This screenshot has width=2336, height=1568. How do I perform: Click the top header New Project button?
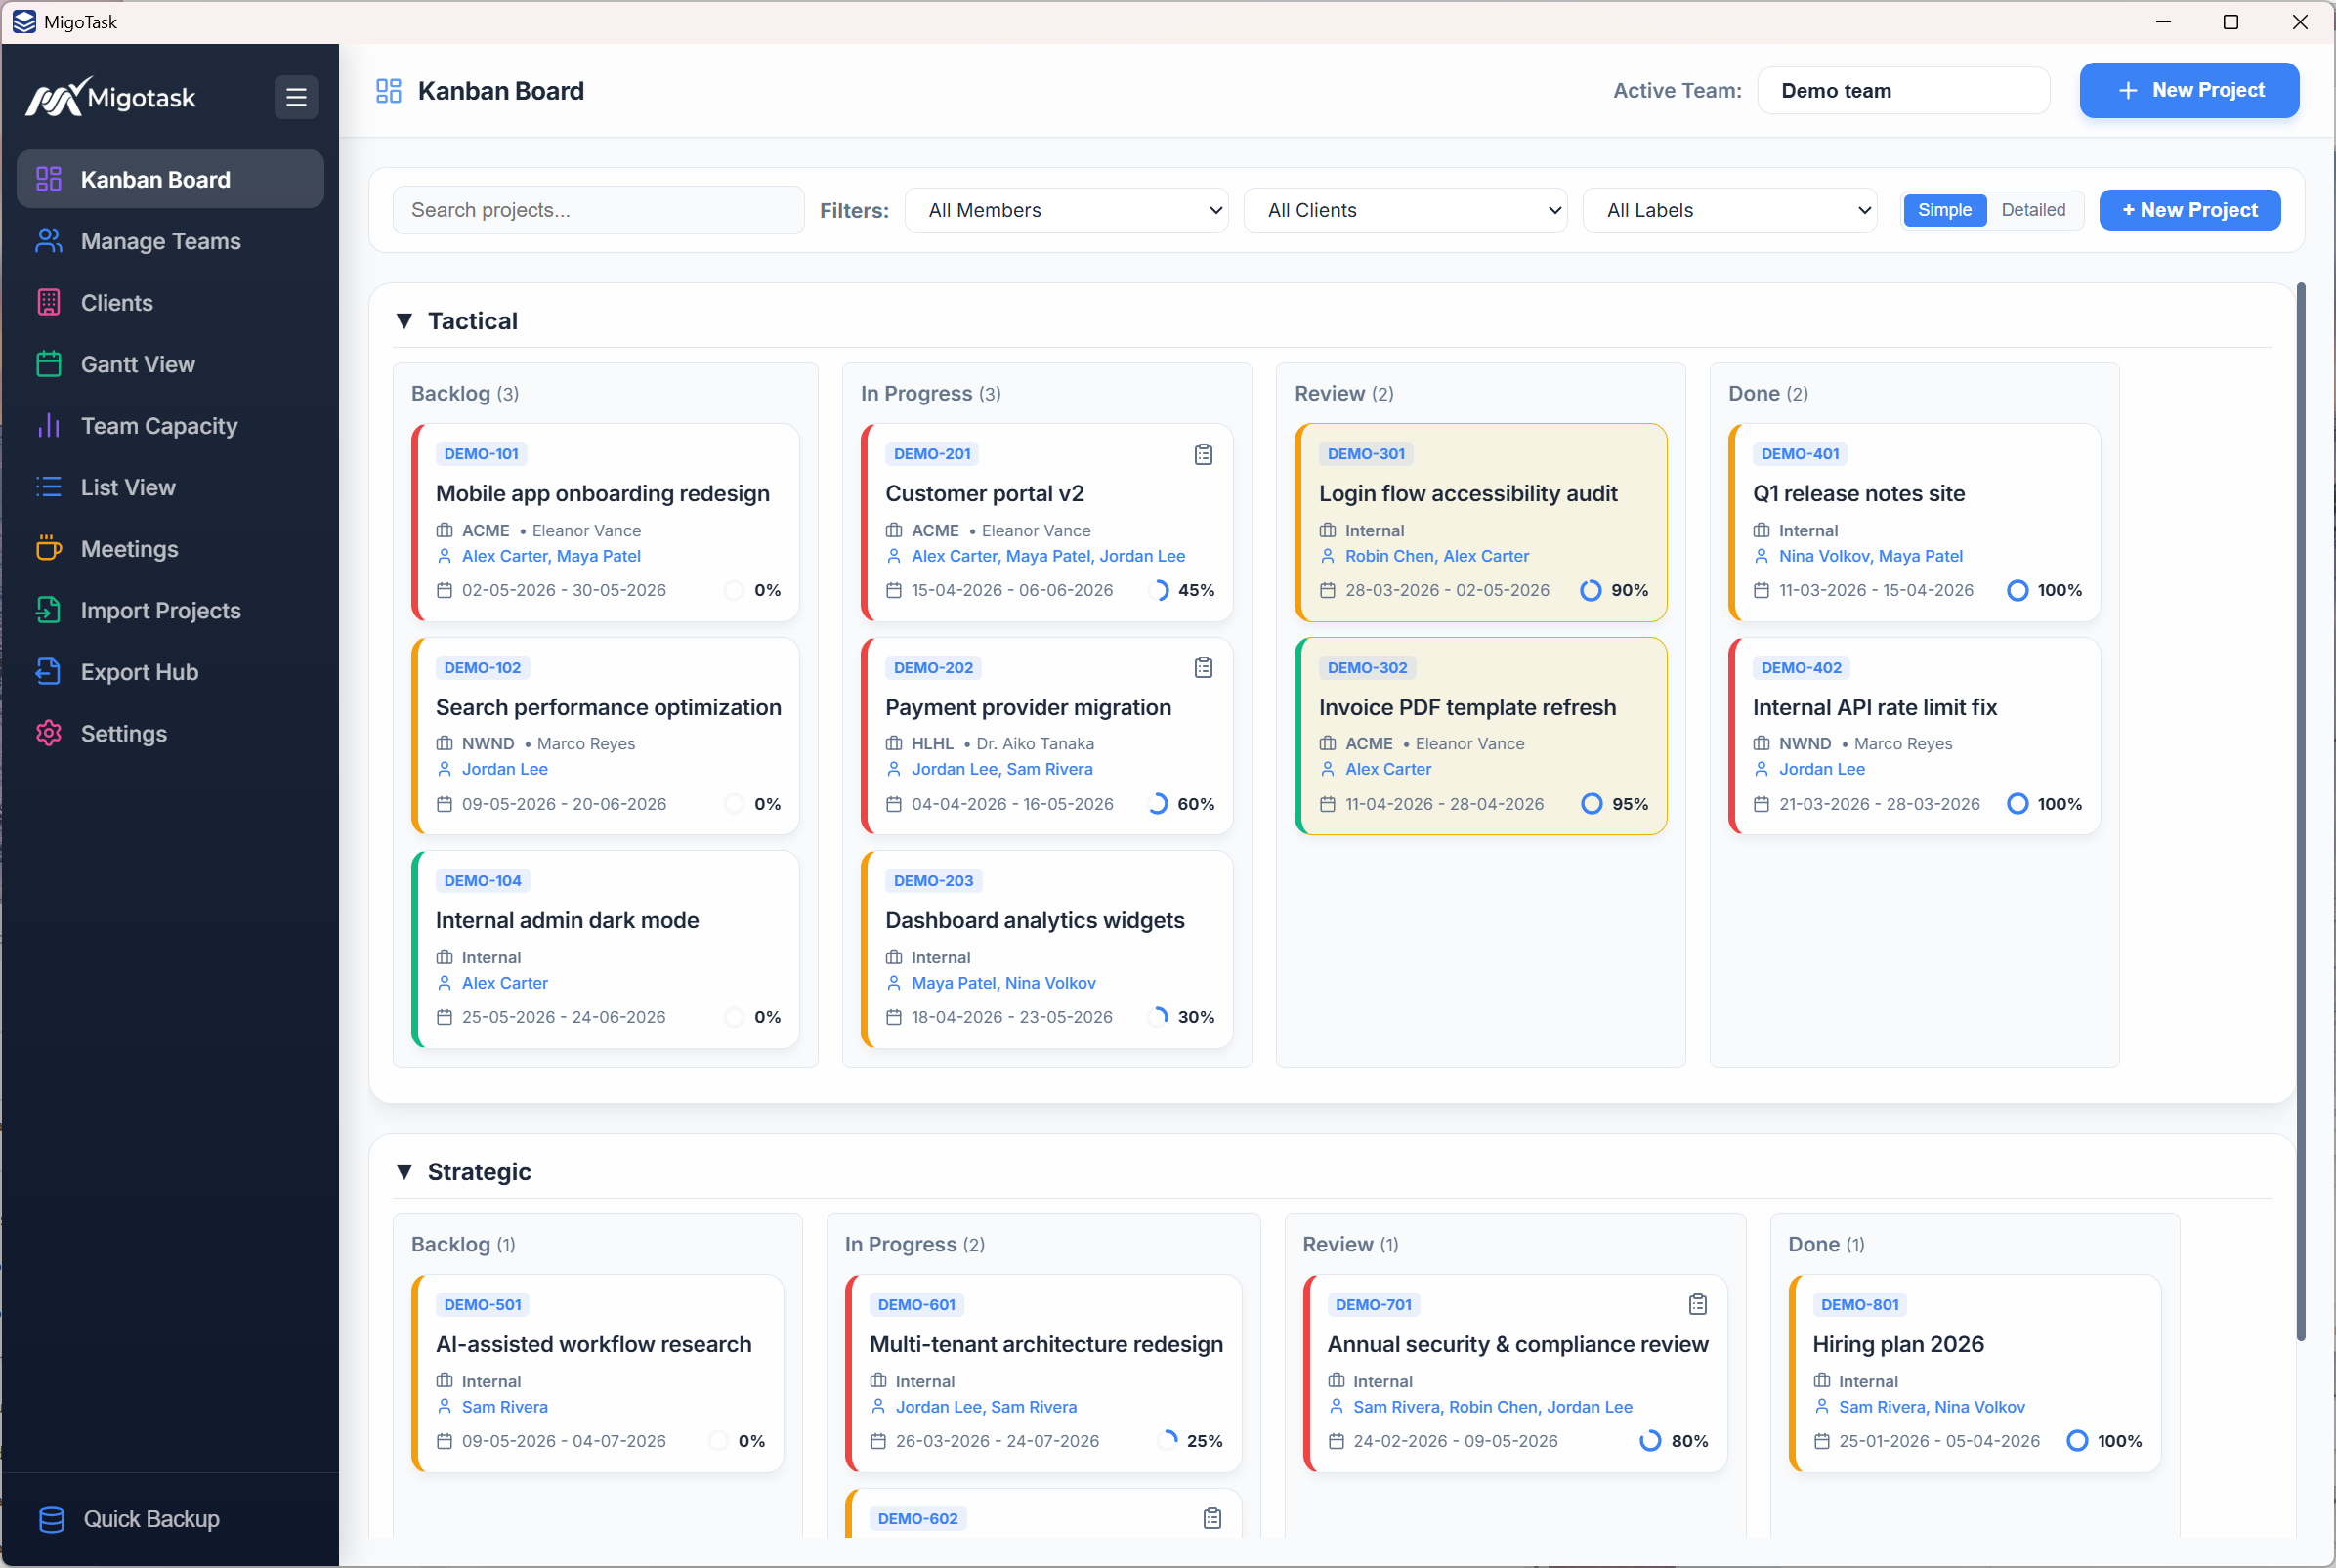coord(2189,90)
